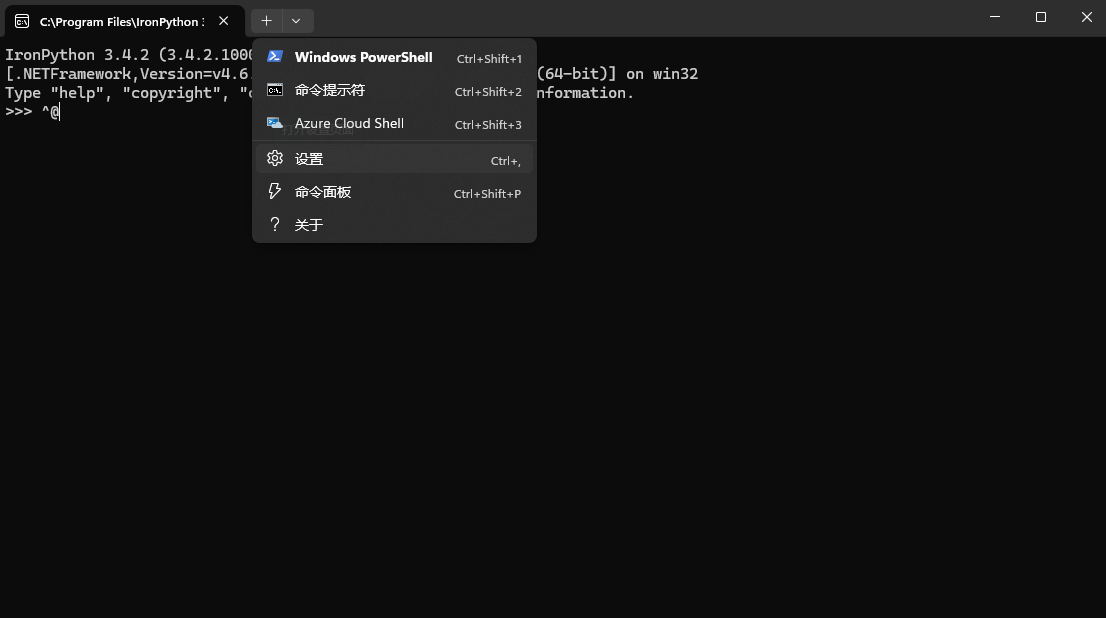This screenshot has width=1106, height=618.
Task: Select 关于 in the dropdown menu
Action: click(x=309, y=225)
